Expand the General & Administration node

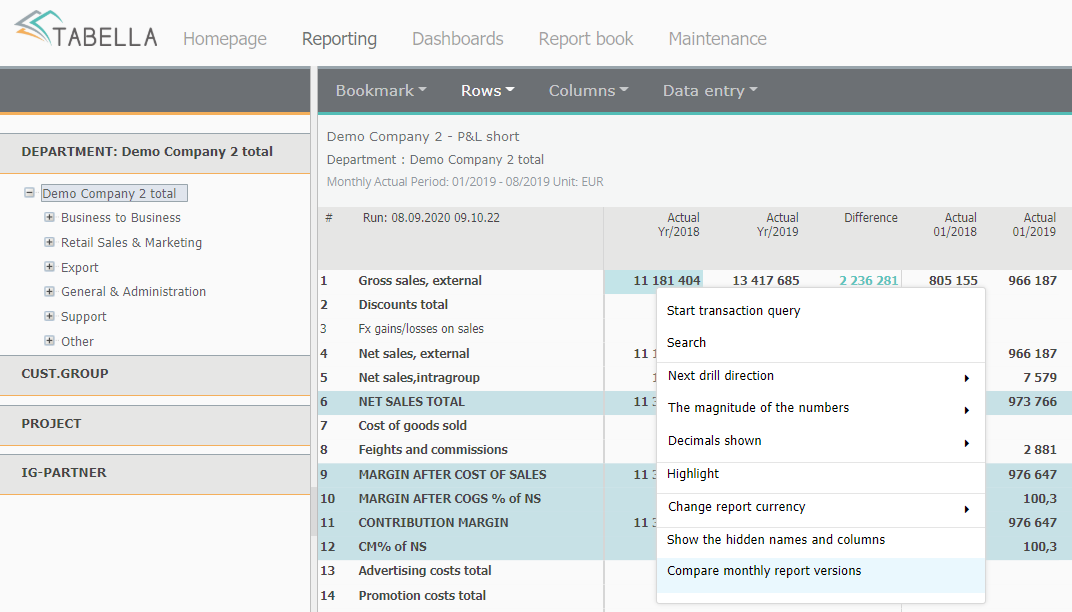coord(49,292)
